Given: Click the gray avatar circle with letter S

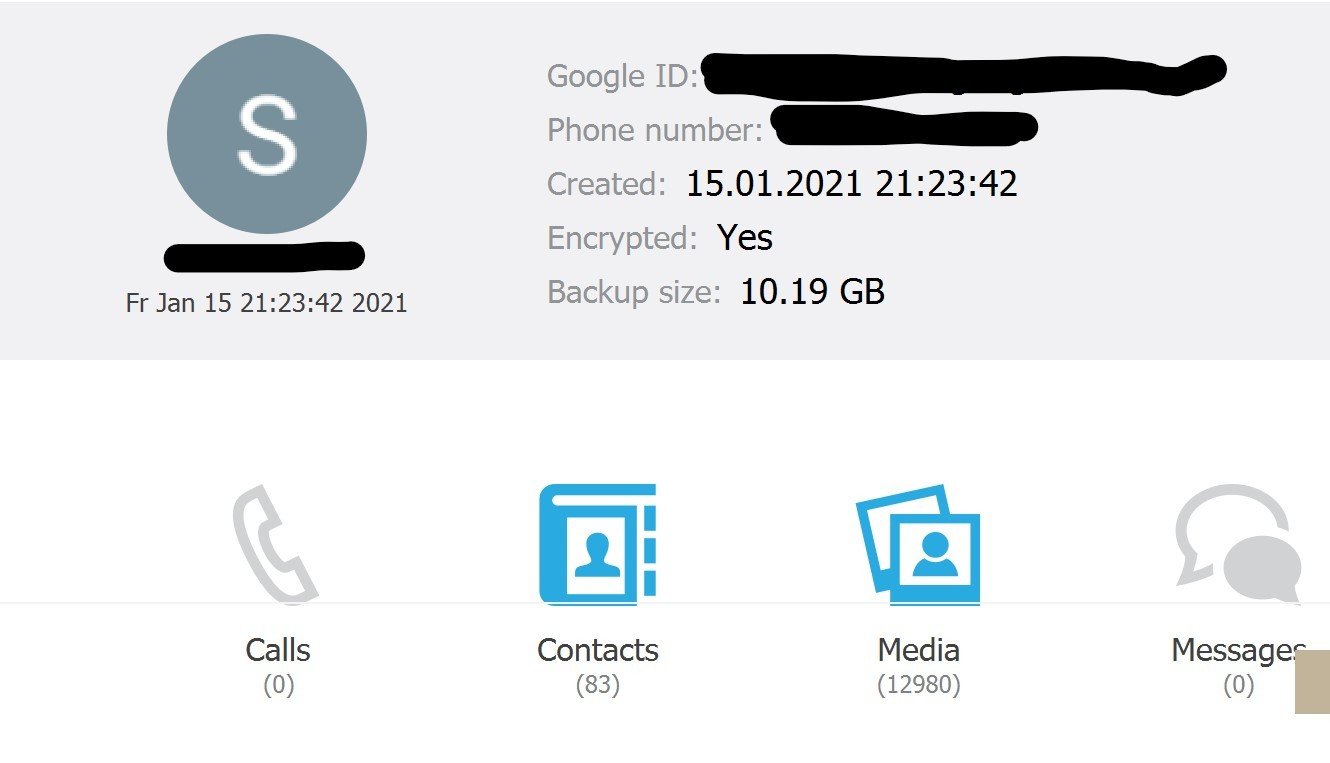Looking at the screenshot, I should tap(267, 135).
